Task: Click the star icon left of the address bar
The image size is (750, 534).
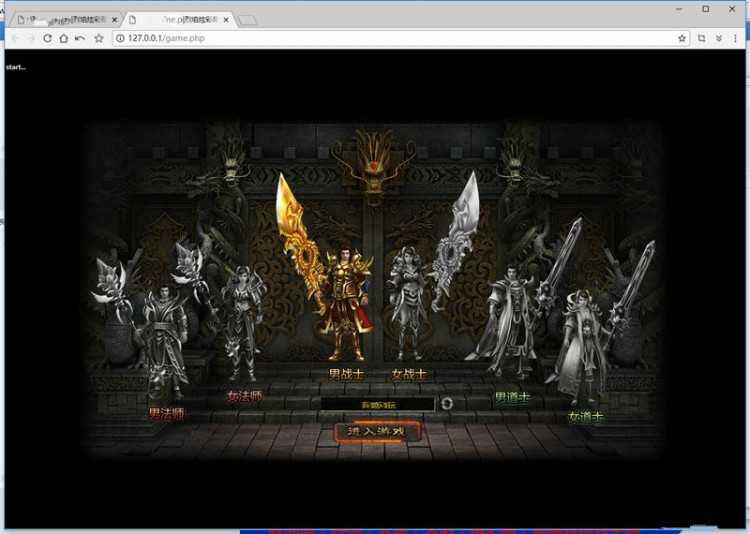Action: (x=98, y=38)
